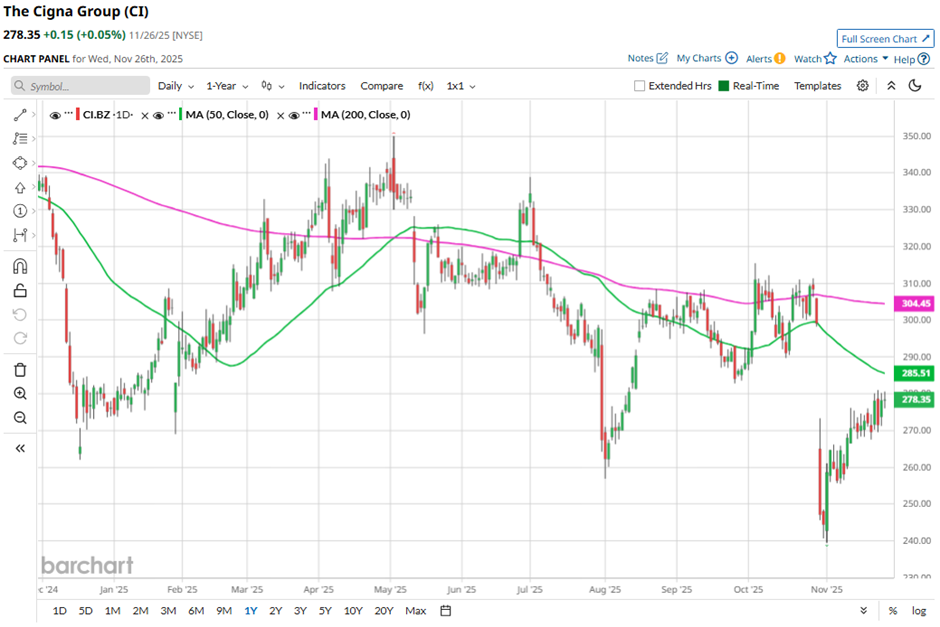Hide the CI.BZ price series

click(55, 115)
